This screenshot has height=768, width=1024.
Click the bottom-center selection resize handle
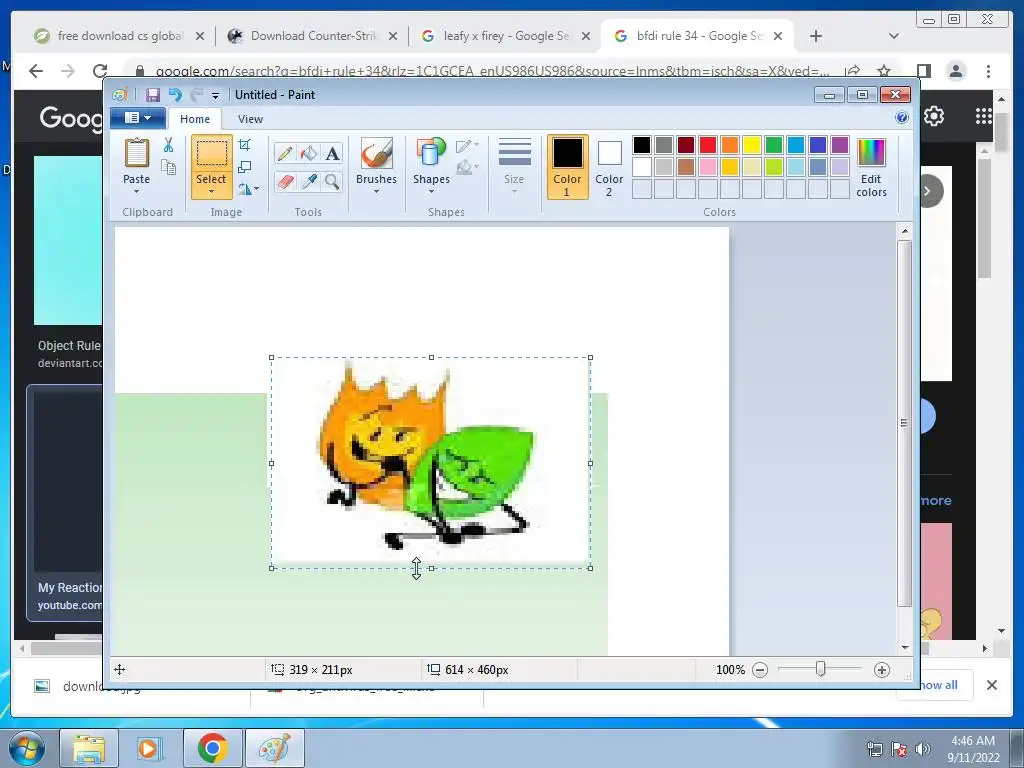(431, 568)
